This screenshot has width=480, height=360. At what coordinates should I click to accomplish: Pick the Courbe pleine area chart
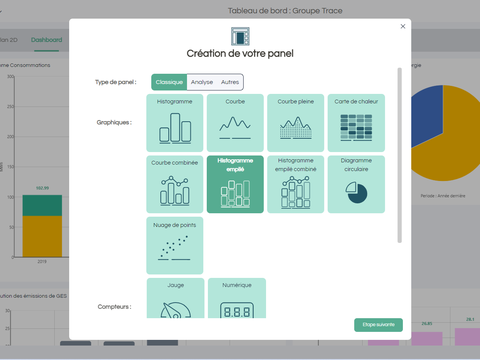(296, 123)
